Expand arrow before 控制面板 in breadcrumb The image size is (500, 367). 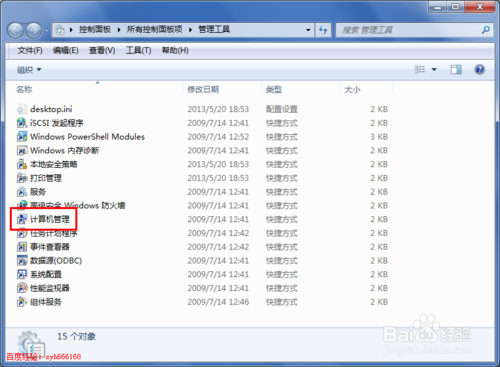click(x=71, y=30)
